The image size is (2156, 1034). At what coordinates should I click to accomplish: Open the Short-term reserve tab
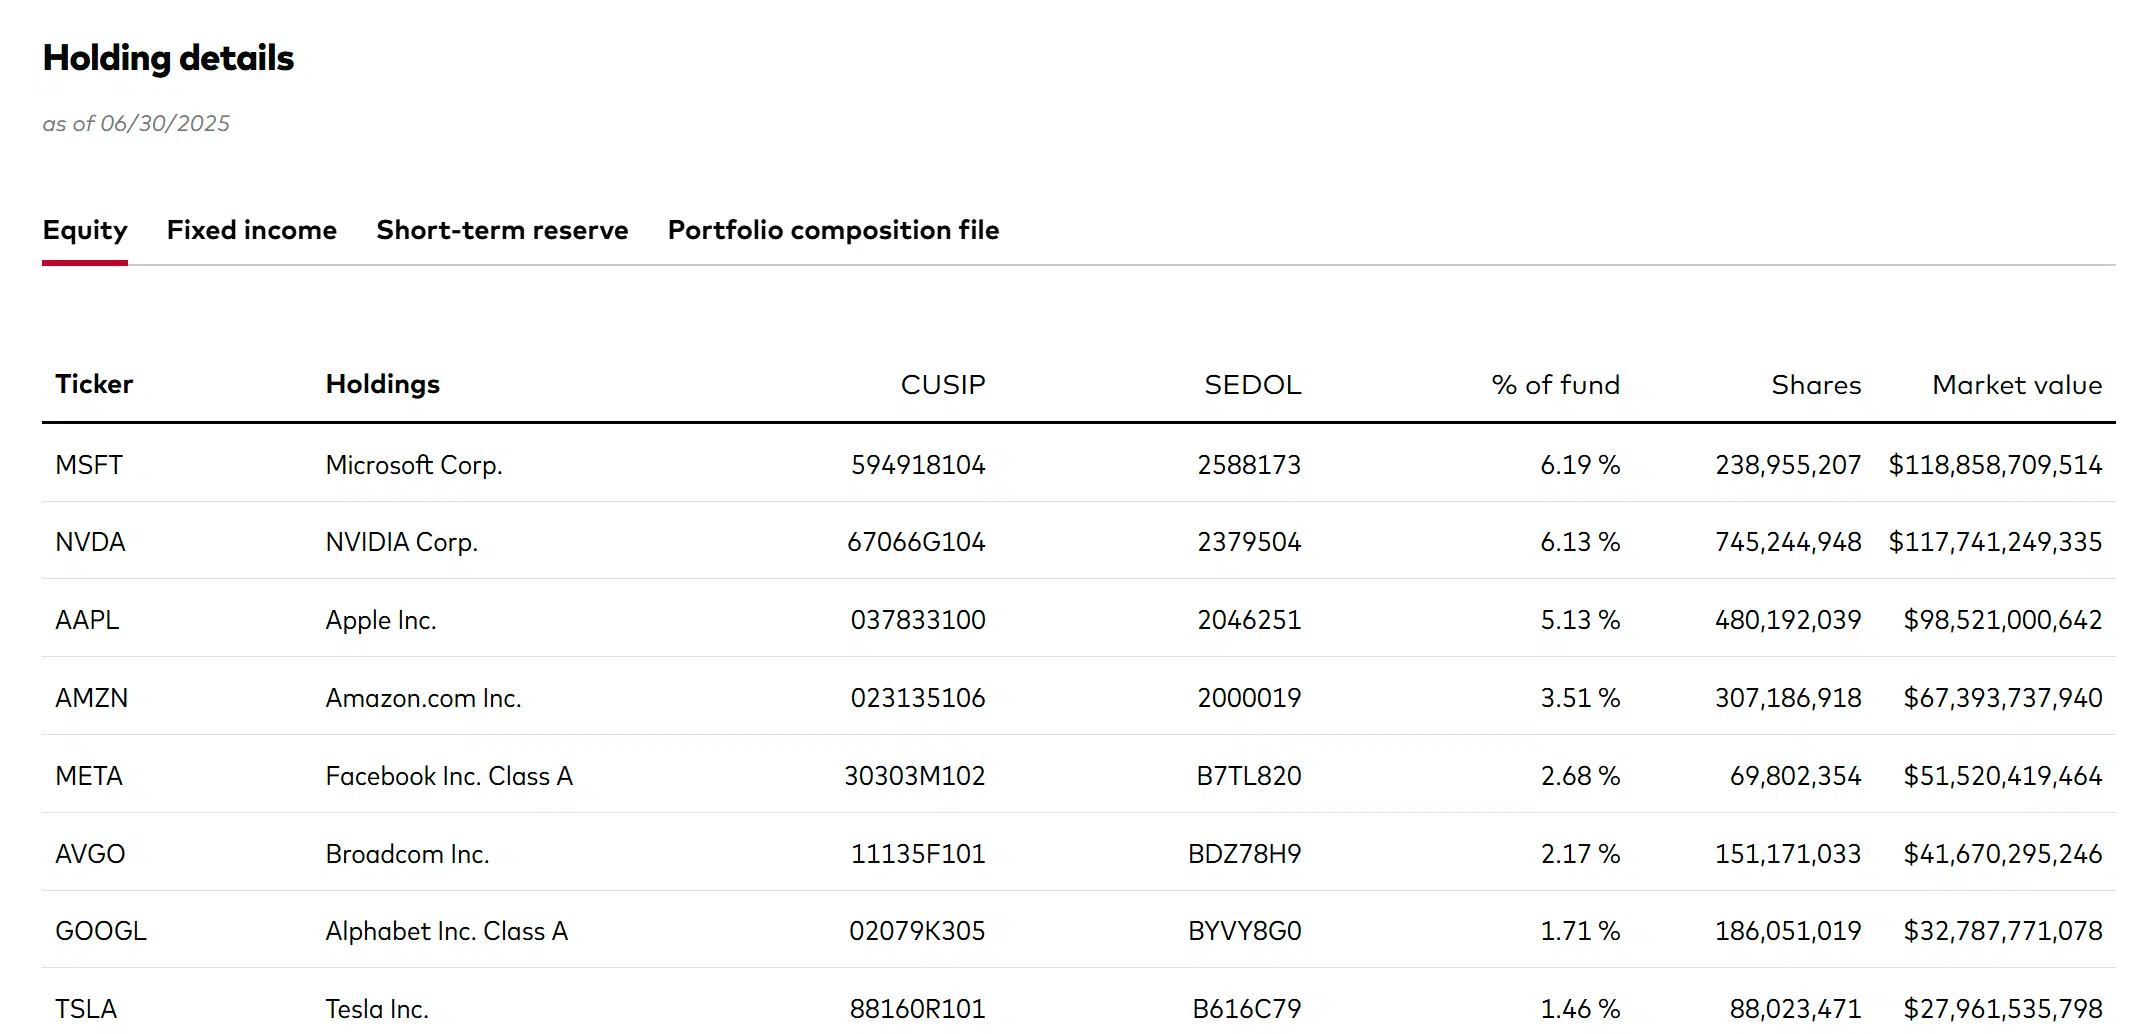tap(502, 230)
